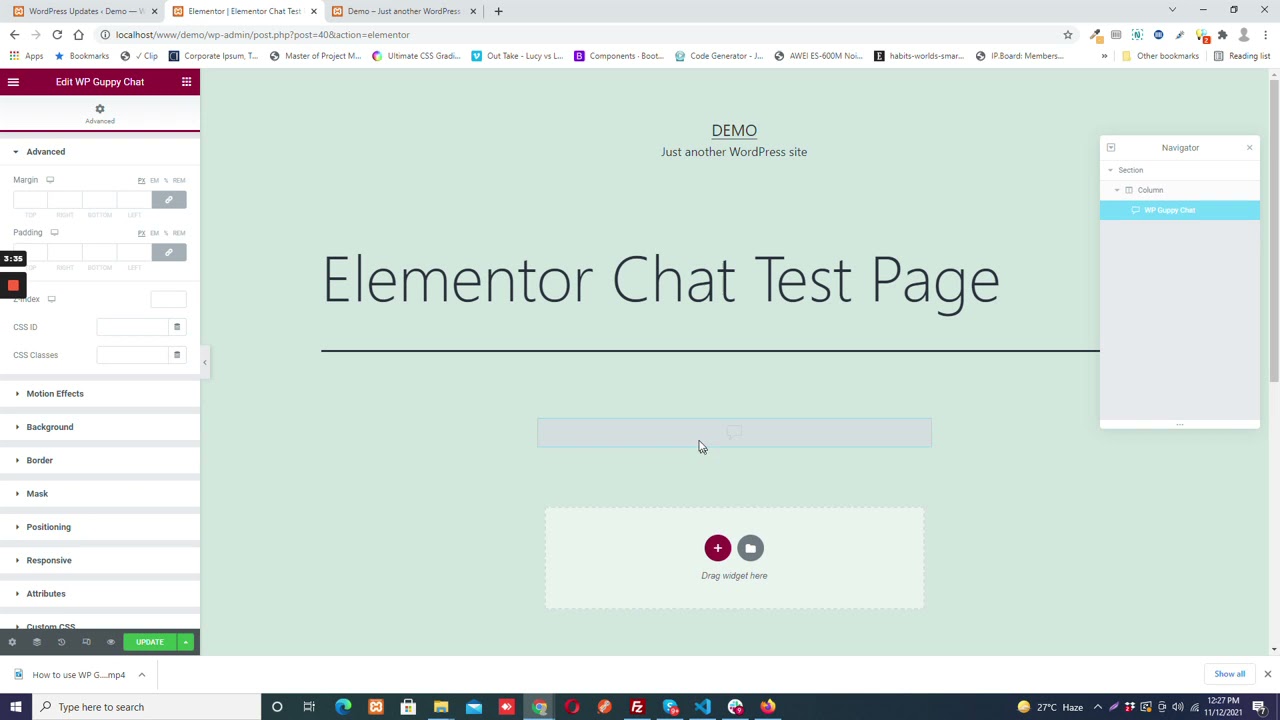Click the Padding responsive device icon
Image resolution: width=1280 pixels, height=720 pixels.
coord(54,232)
